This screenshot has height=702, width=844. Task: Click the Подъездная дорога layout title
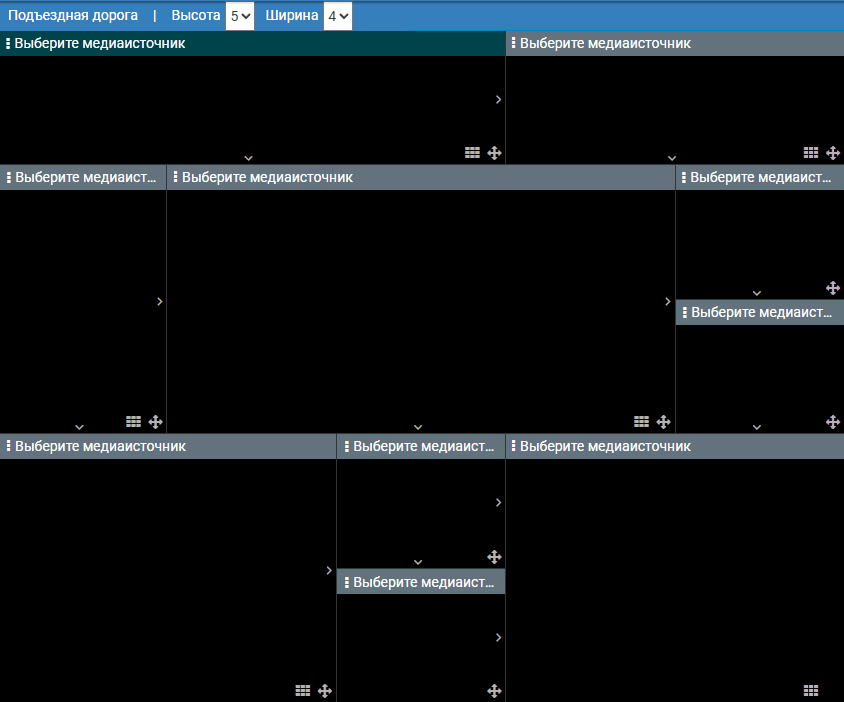point(73,16)
